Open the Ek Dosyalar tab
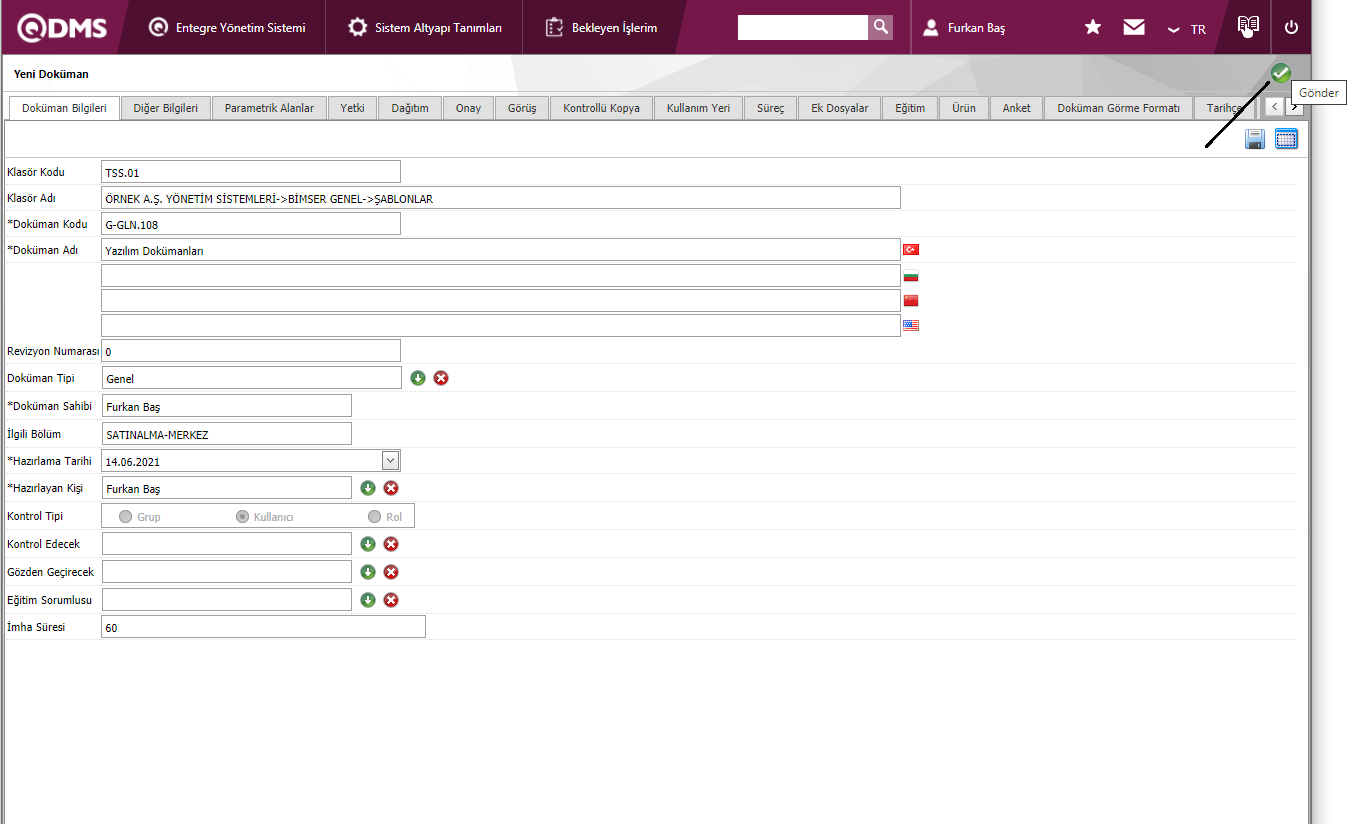This screenshot has width=1353, height=825. point(839,108)
